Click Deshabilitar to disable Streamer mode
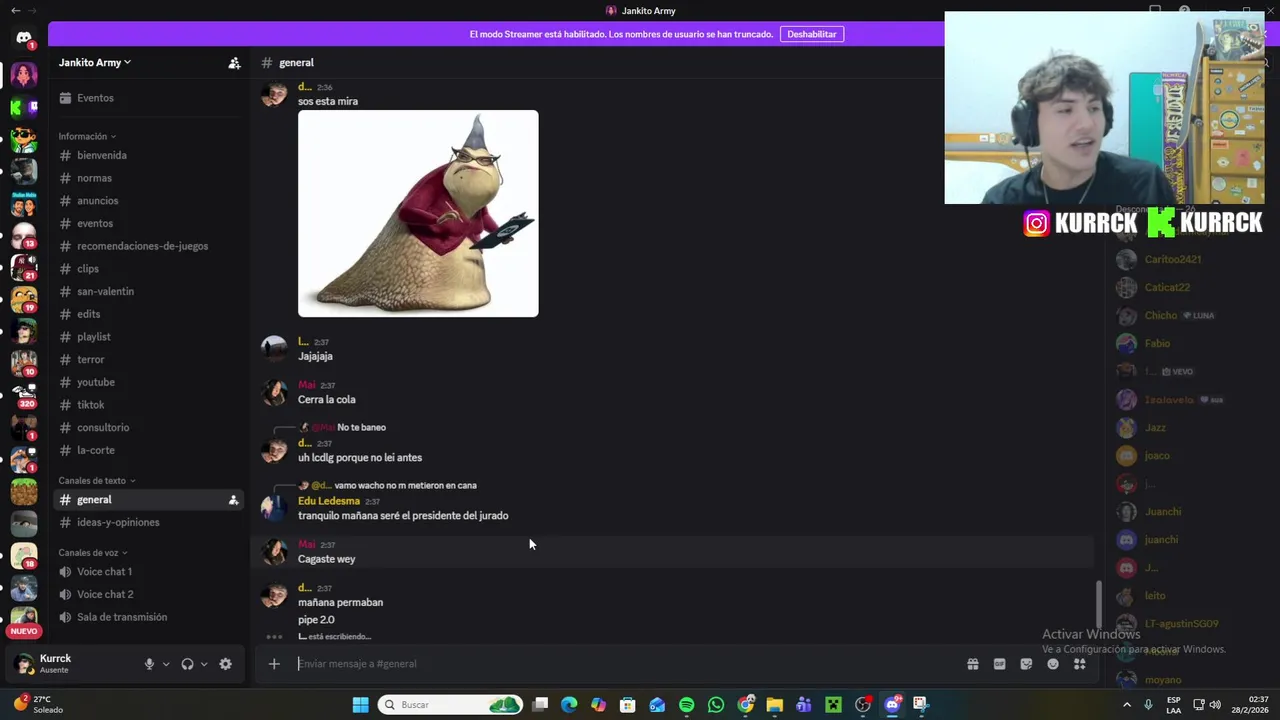 point(811,34)
